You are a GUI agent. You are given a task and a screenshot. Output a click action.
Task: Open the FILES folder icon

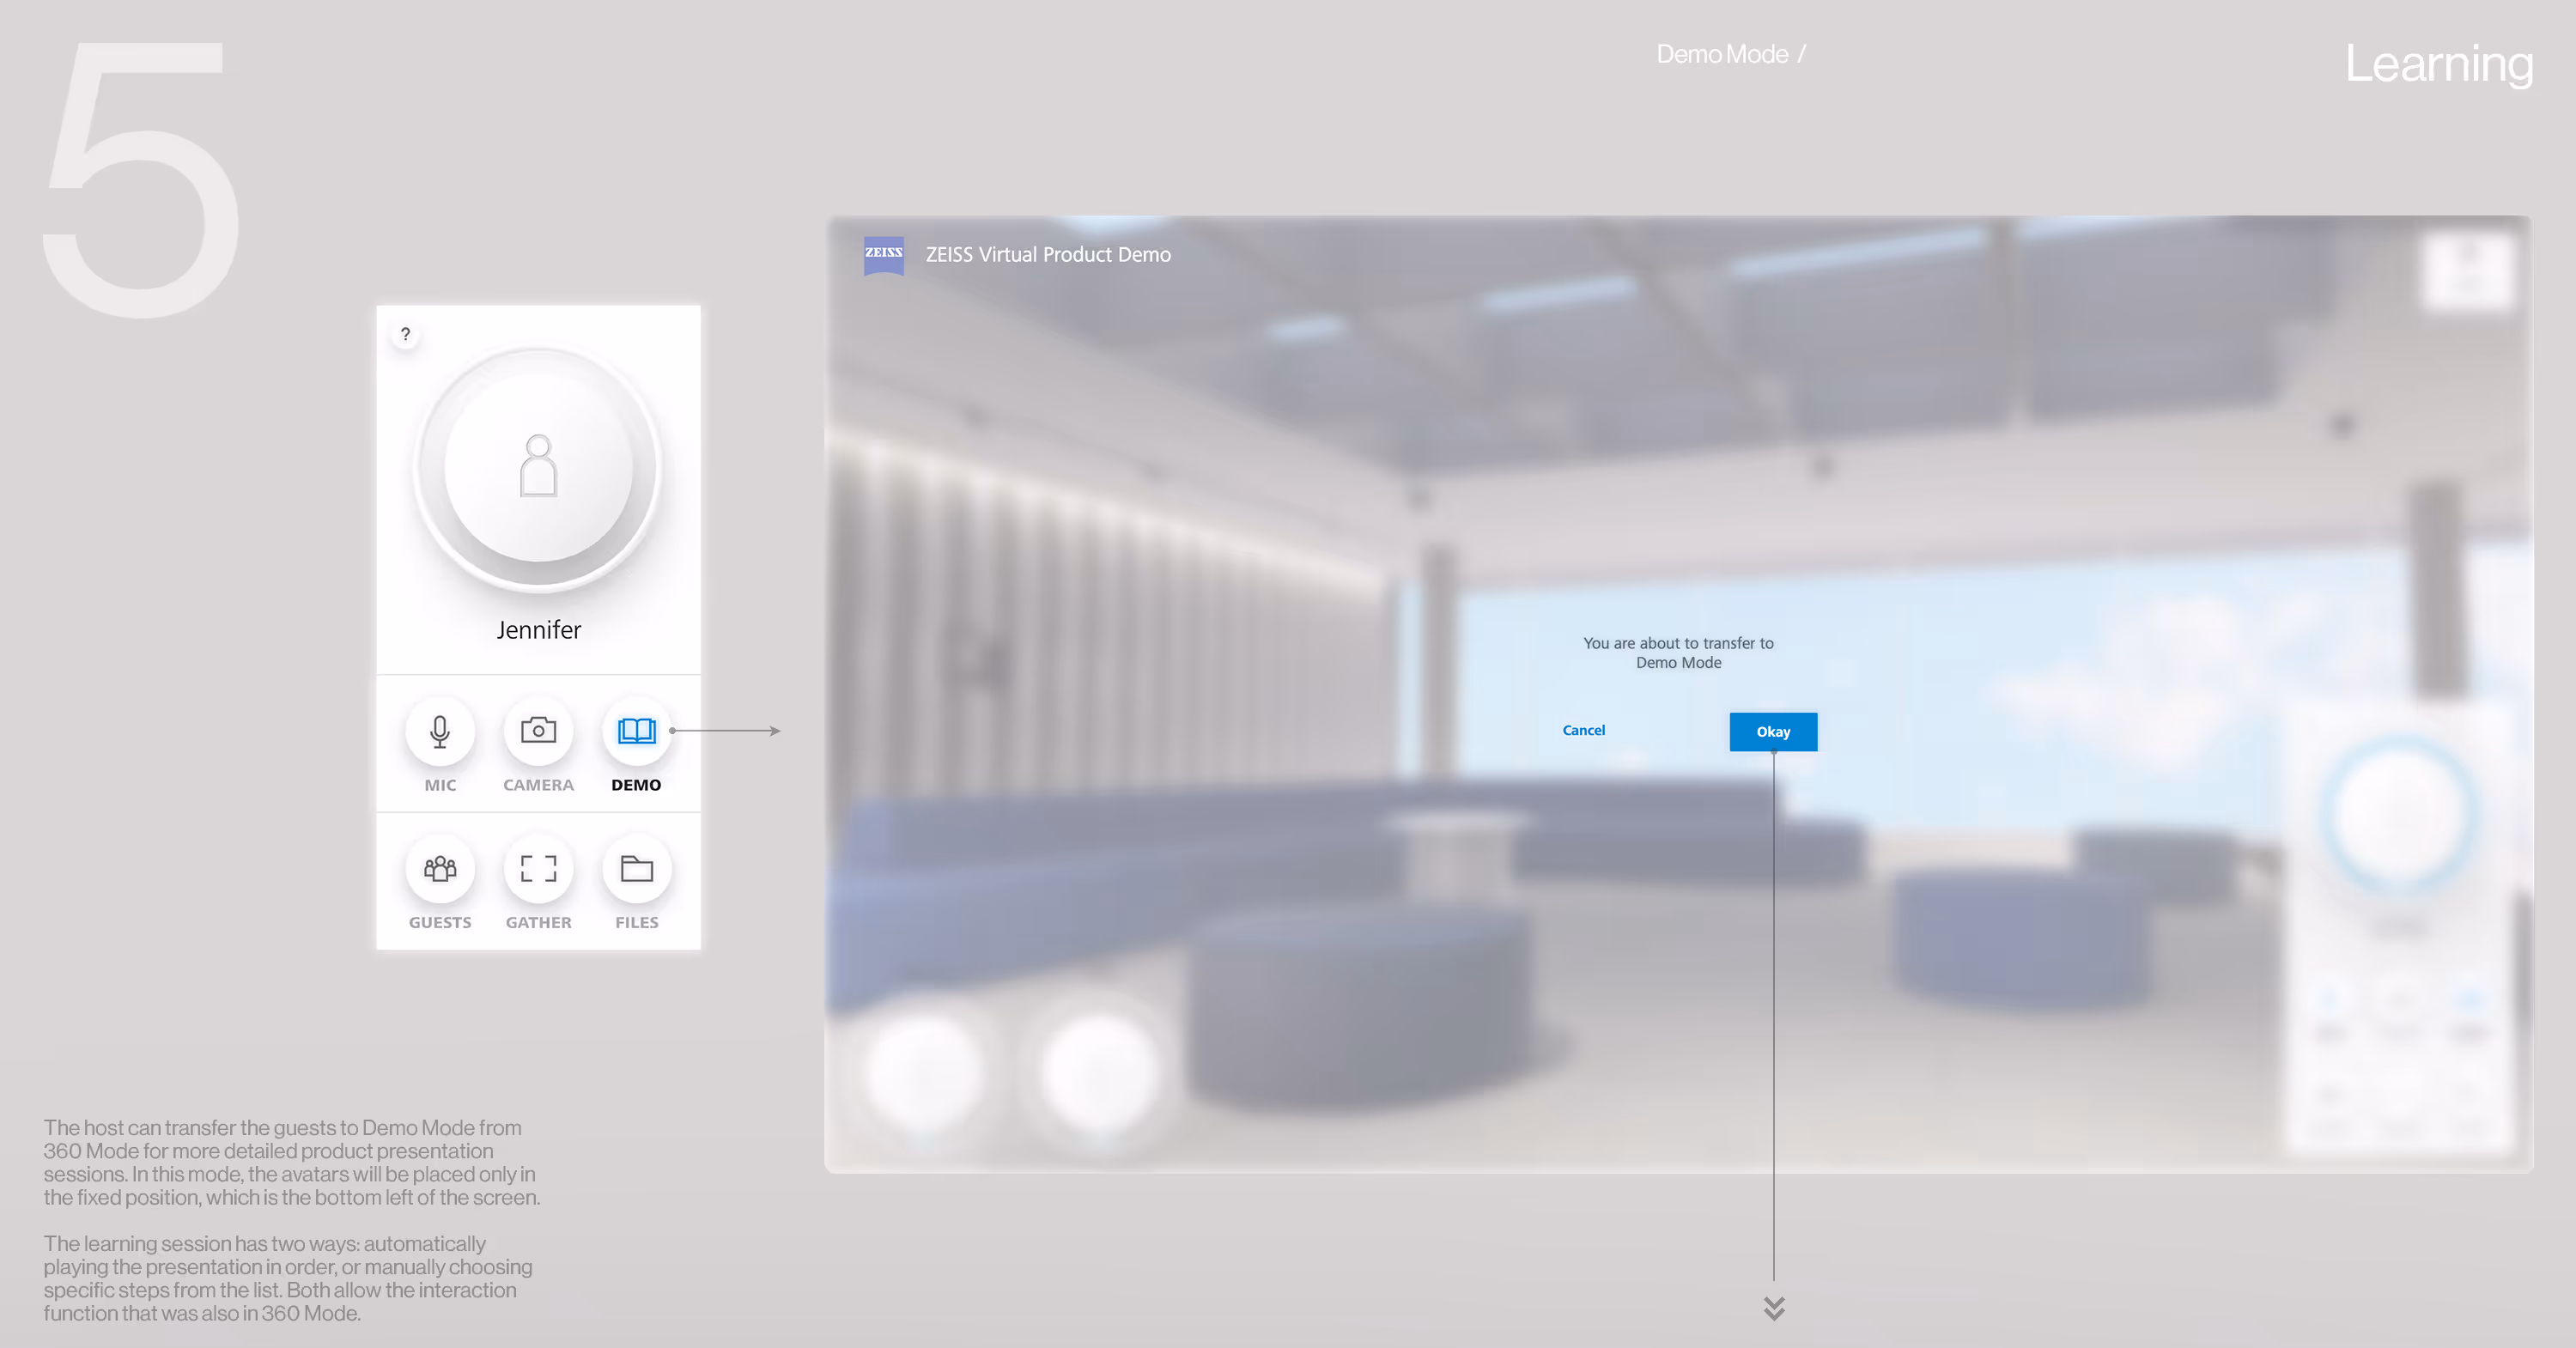[x=636, y=868]
